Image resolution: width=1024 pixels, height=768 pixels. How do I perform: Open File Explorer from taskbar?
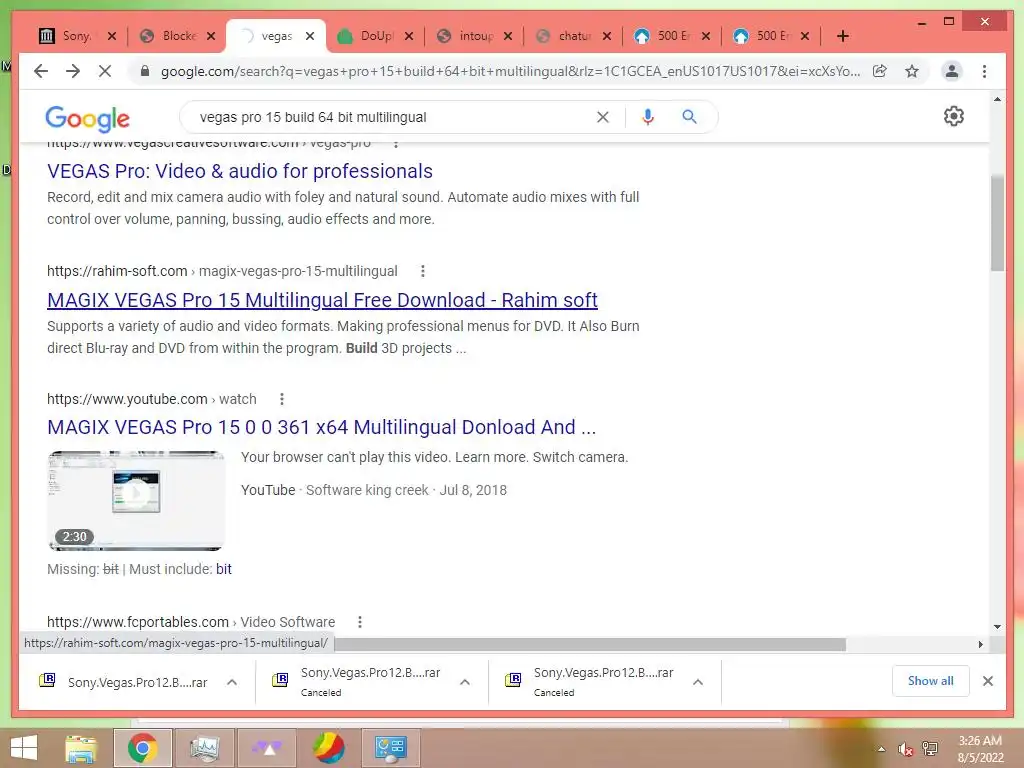point(81,748)
